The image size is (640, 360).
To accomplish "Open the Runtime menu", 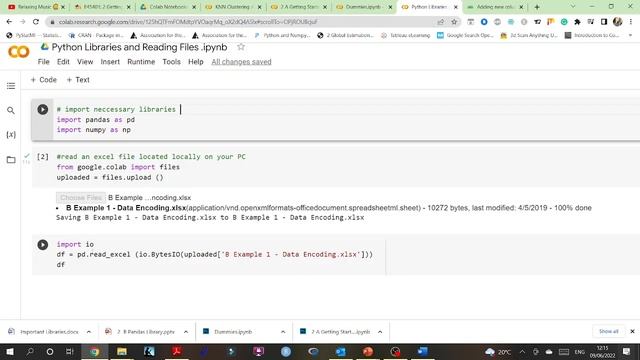I will pos(141,62).
